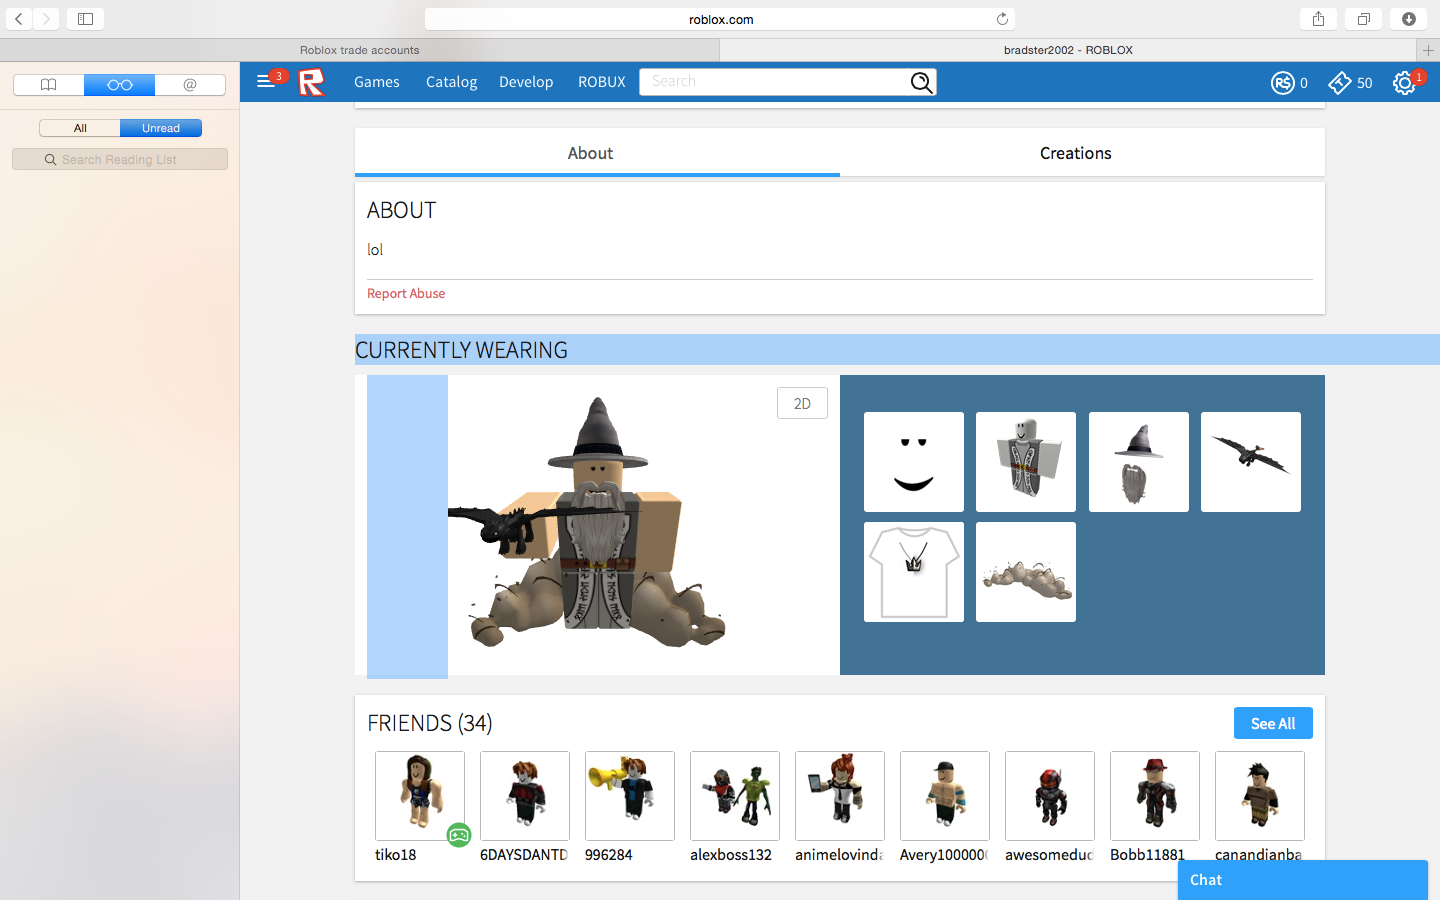This screenshot has width=1440, height=900.
Task: Go forward using Safari's forward arrow
Action: point(46,19)
